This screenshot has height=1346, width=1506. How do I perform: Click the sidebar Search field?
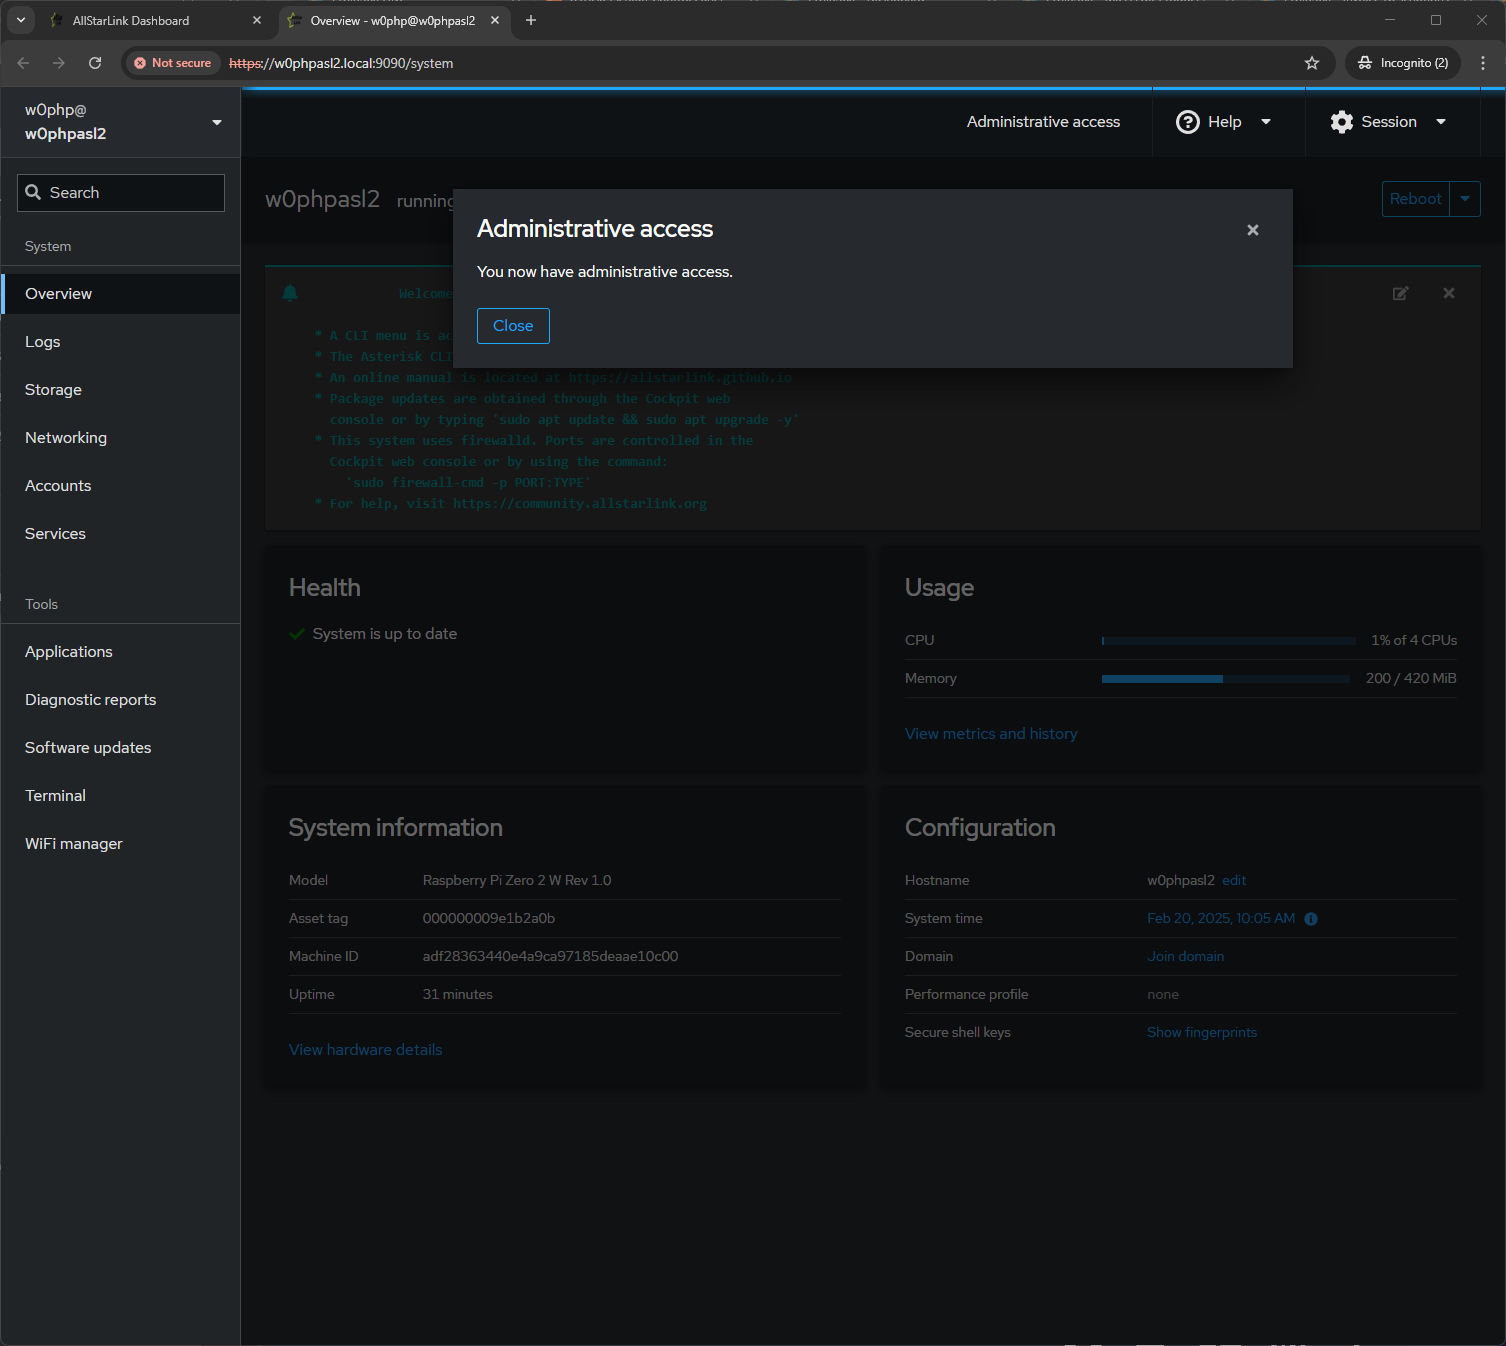tap(121, 193)
